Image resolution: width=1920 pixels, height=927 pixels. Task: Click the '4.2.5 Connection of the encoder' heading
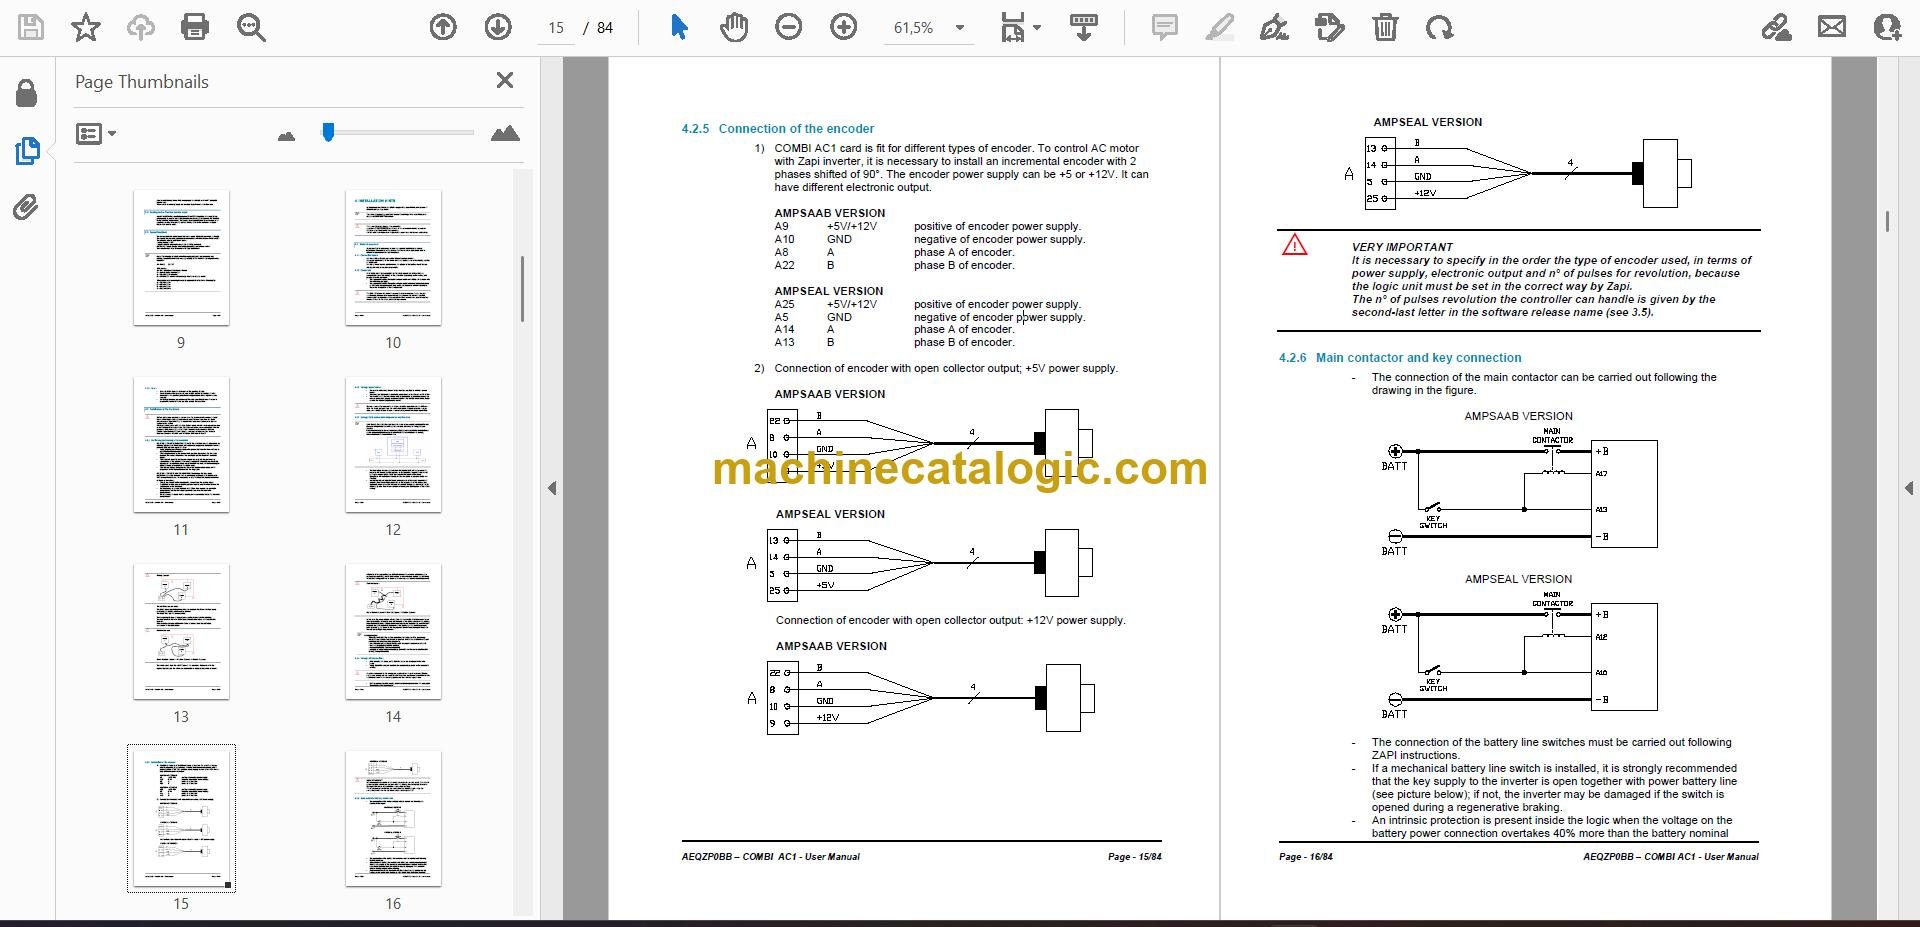tap(777, 129)
